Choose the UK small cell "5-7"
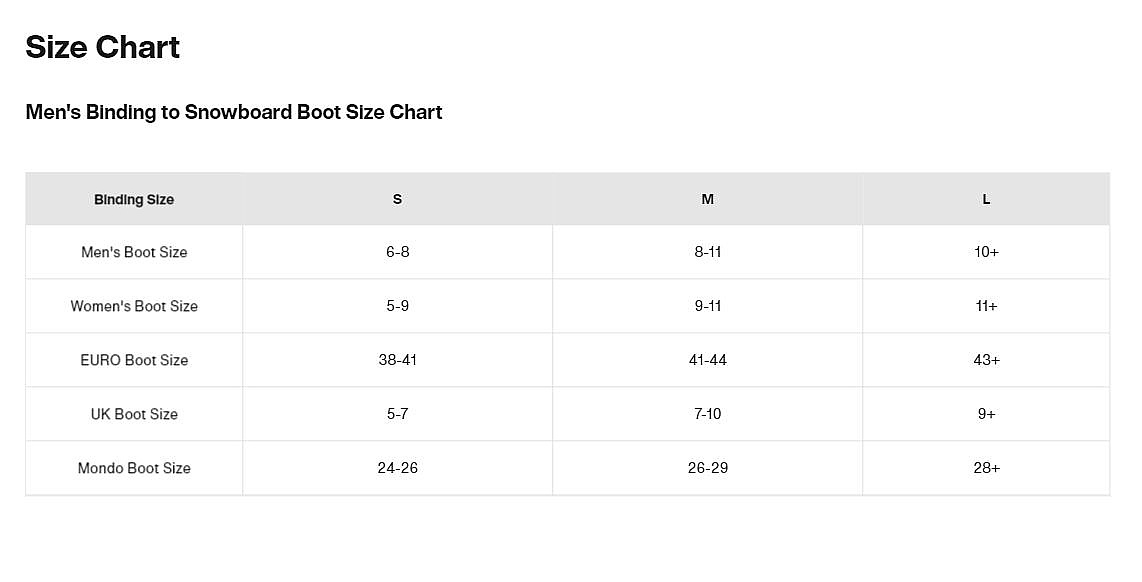The width and height of the screenshot is (1142, 582). point(397,414)
